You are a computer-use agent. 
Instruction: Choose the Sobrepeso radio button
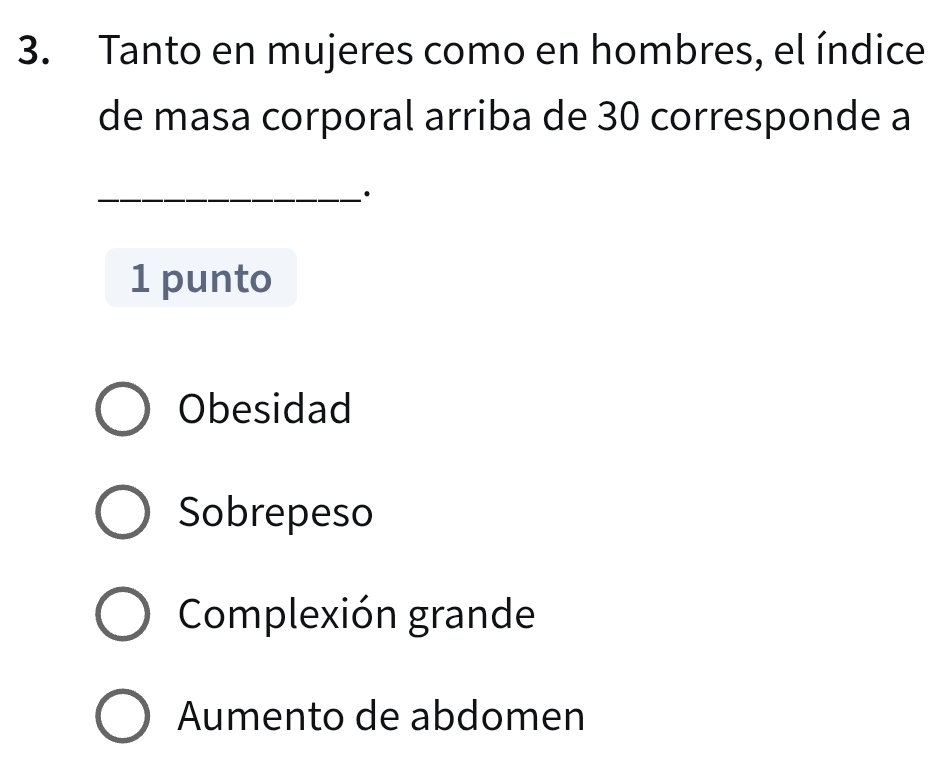121,514
